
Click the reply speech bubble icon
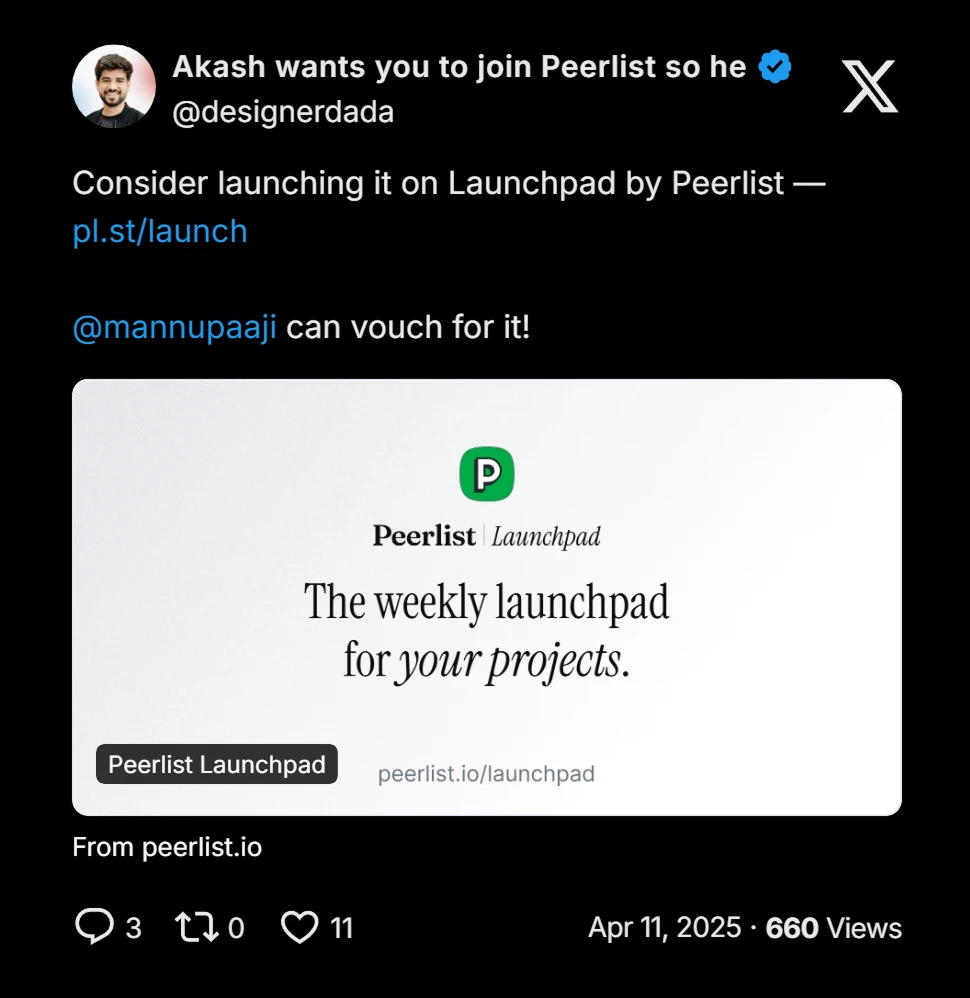tap(95, 927)
